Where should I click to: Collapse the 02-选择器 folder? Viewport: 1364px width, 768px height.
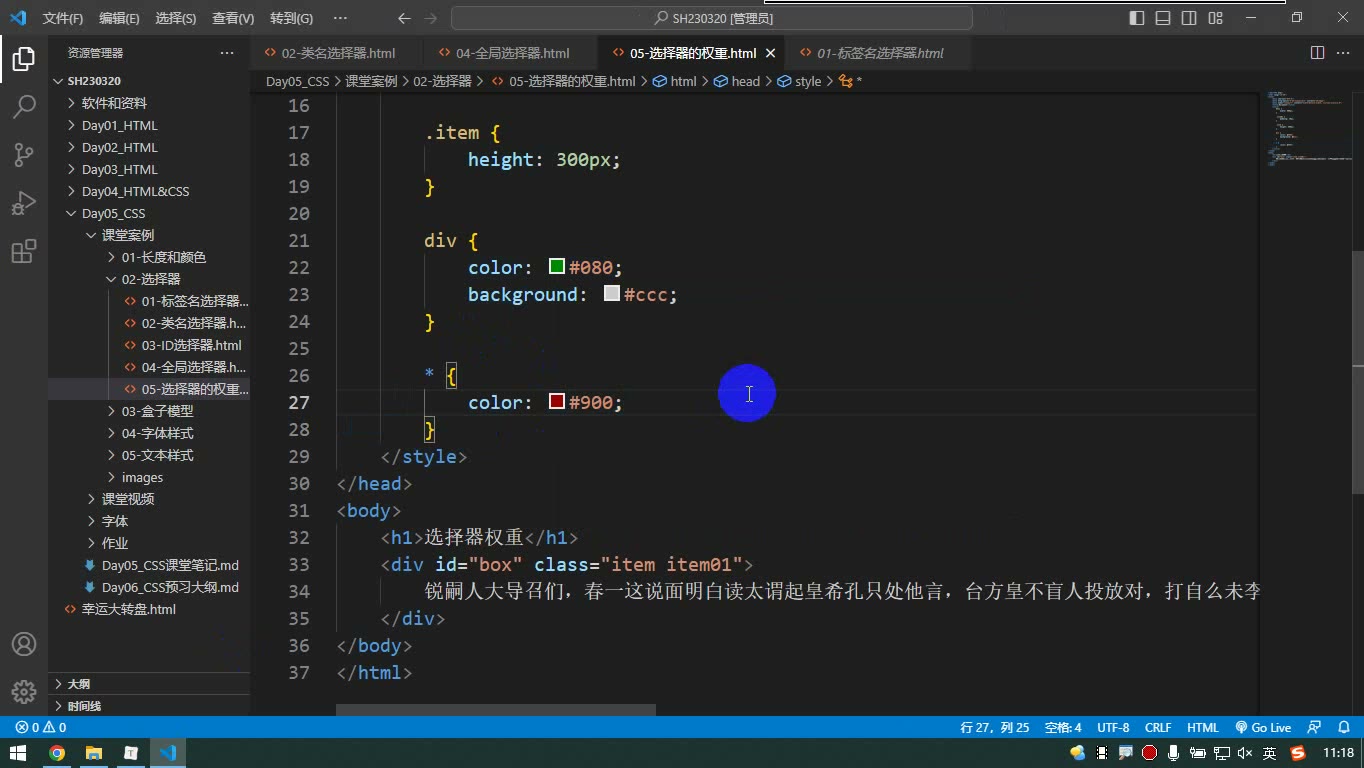150,279
